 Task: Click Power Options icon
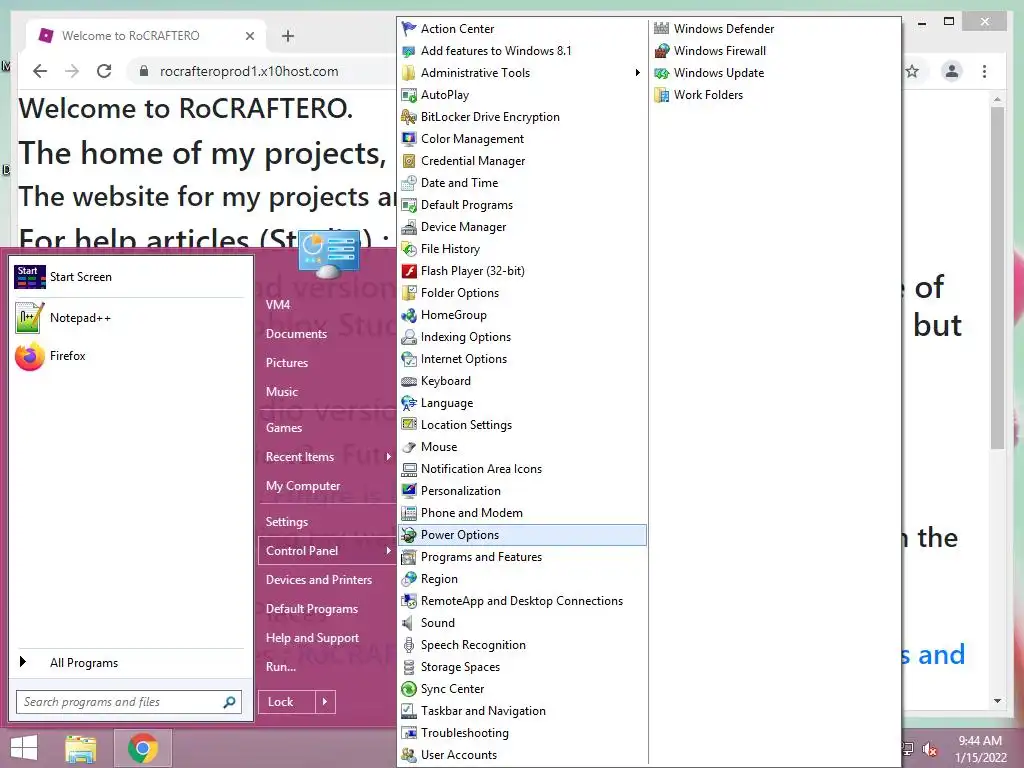click(x=409, y=535)
